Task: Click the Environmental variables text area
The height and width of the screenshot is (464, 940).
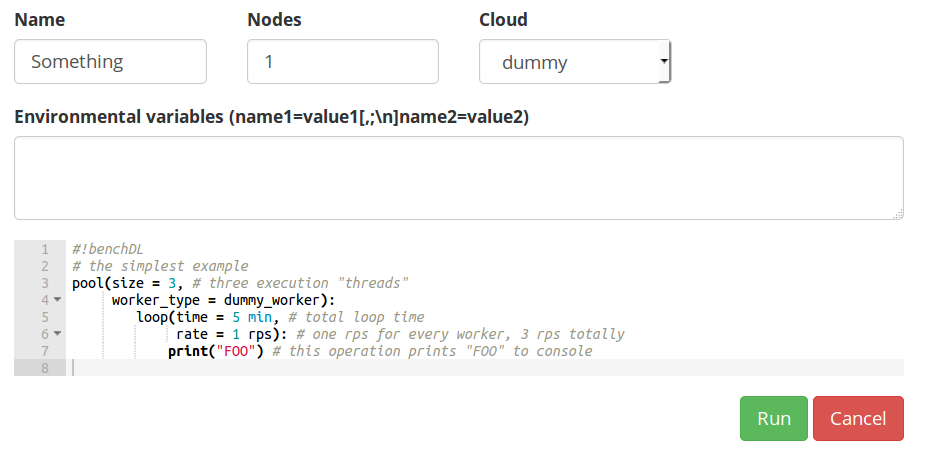Action: coord(459,178)
